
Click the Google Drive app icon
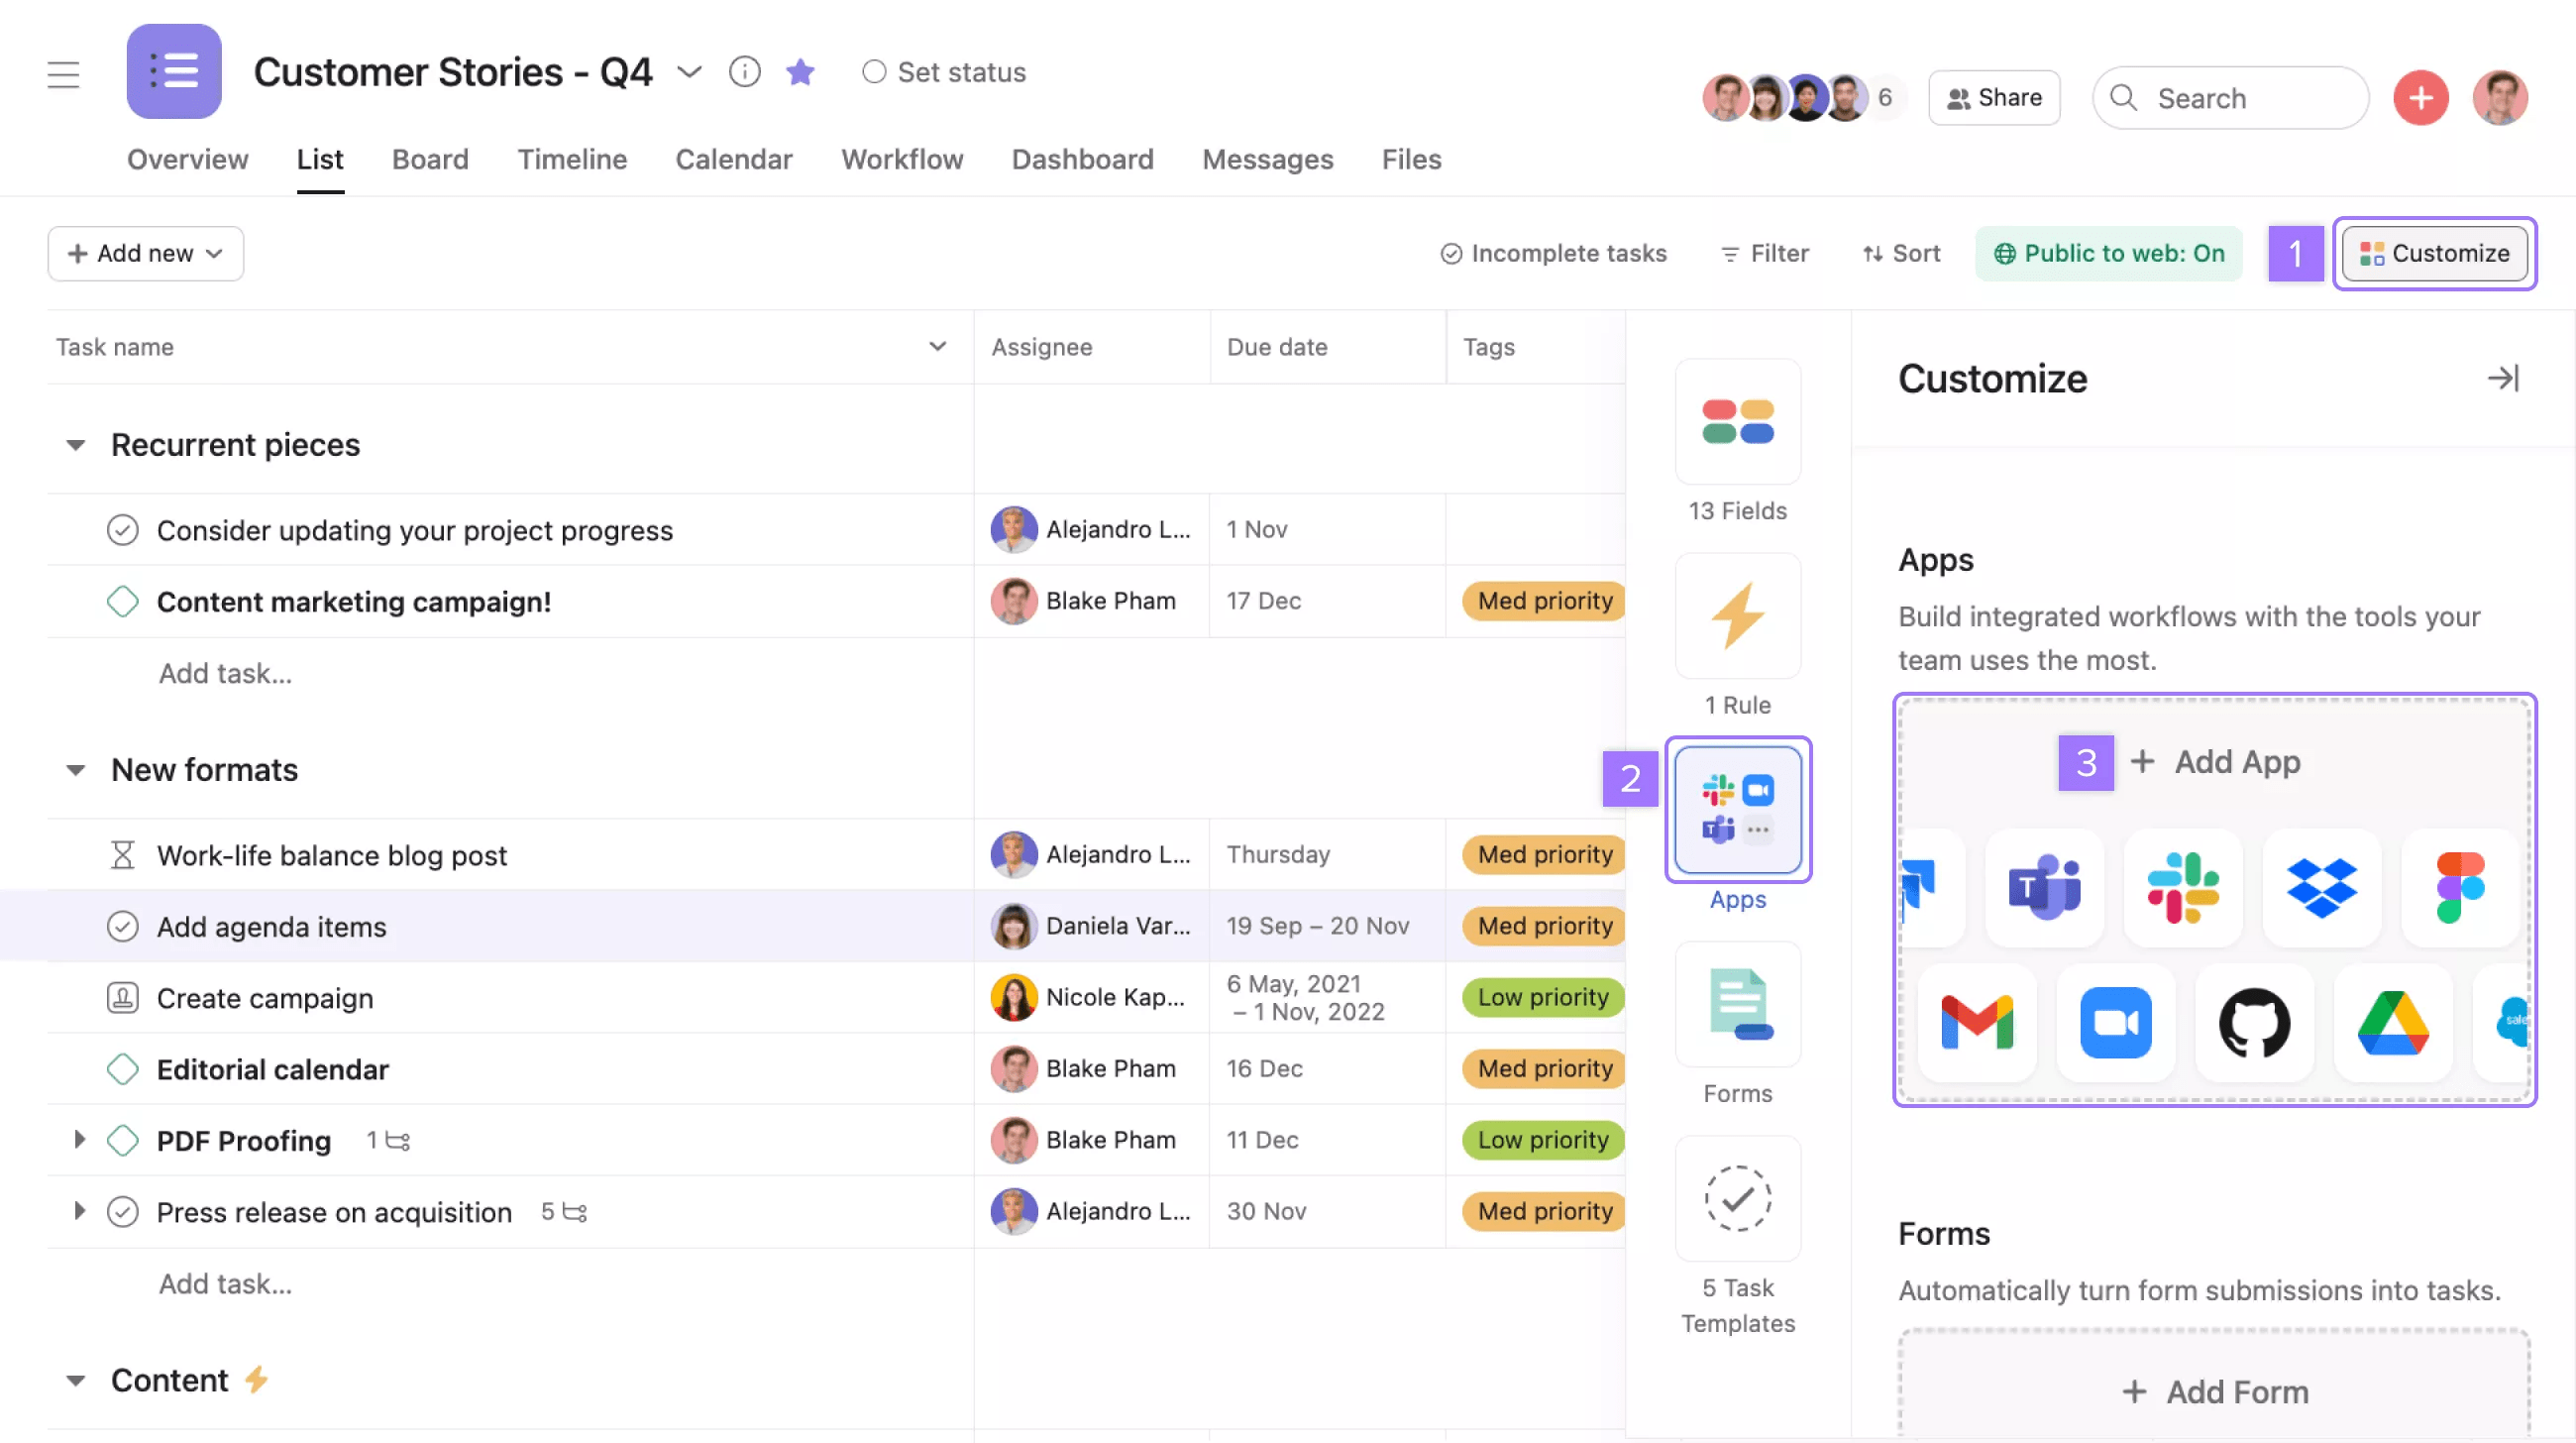click(2392, 1024)
